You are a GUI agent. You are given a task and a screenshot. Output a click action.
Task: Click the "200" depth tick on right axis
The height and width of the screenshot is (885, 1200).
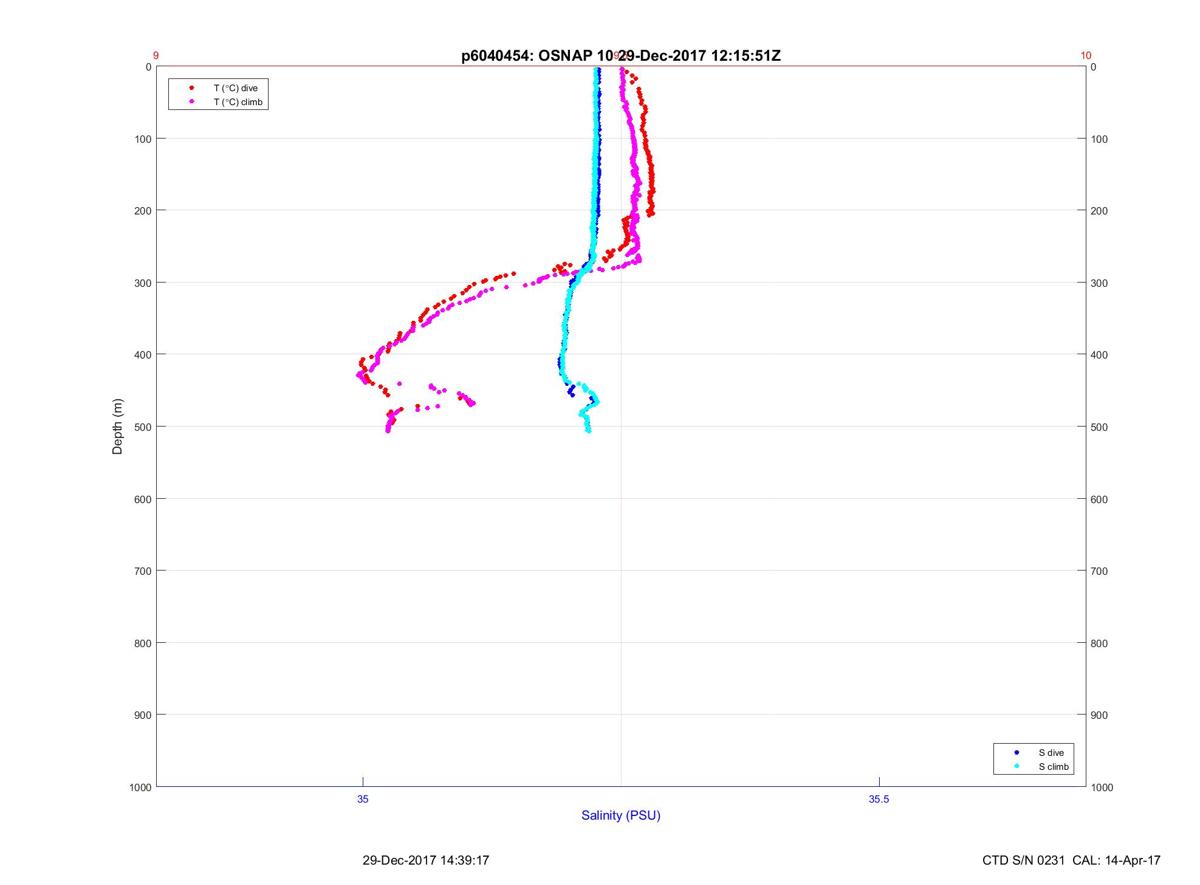1100,211
